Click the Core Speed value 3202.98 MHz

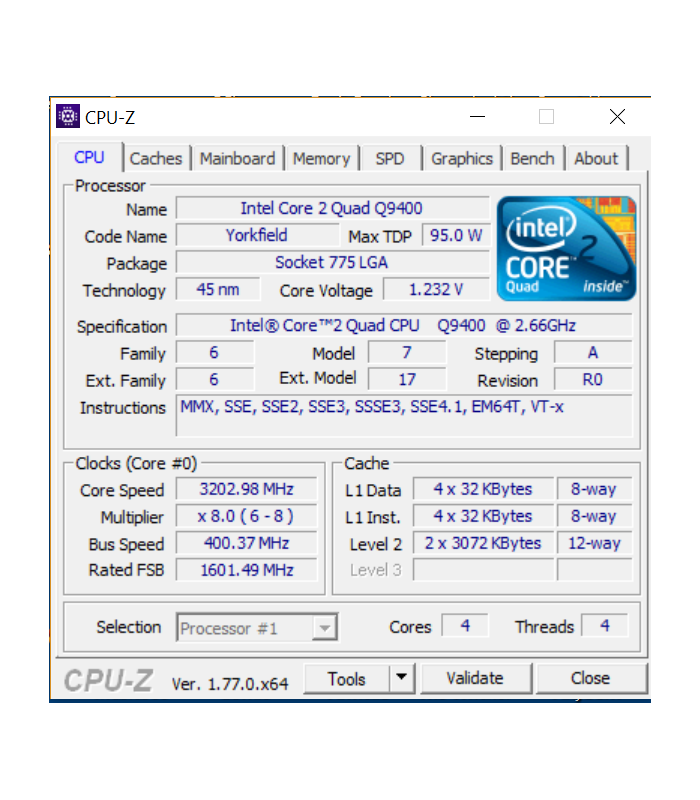(x=246, y=489)
